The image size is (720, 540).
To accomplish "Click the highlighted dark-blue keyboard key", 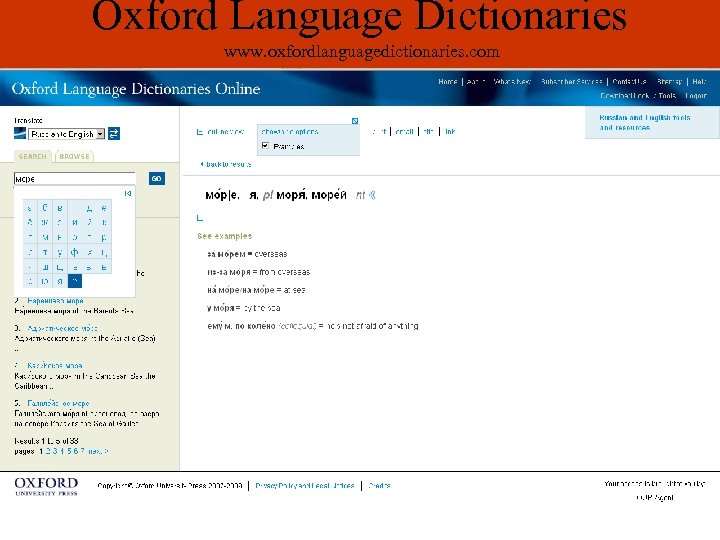I will tap(75, 281).
